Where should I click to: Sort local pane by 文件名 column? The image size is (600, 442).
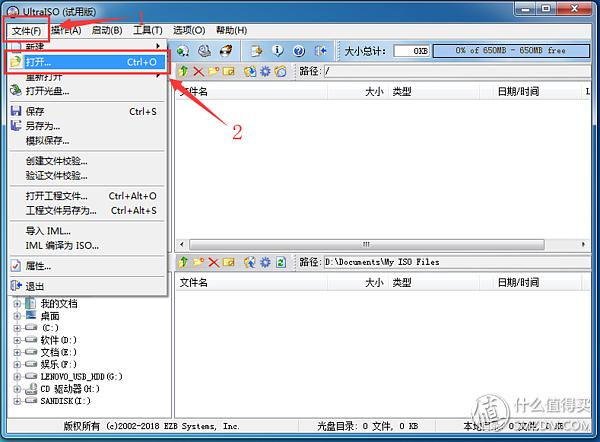coord(251,283)
